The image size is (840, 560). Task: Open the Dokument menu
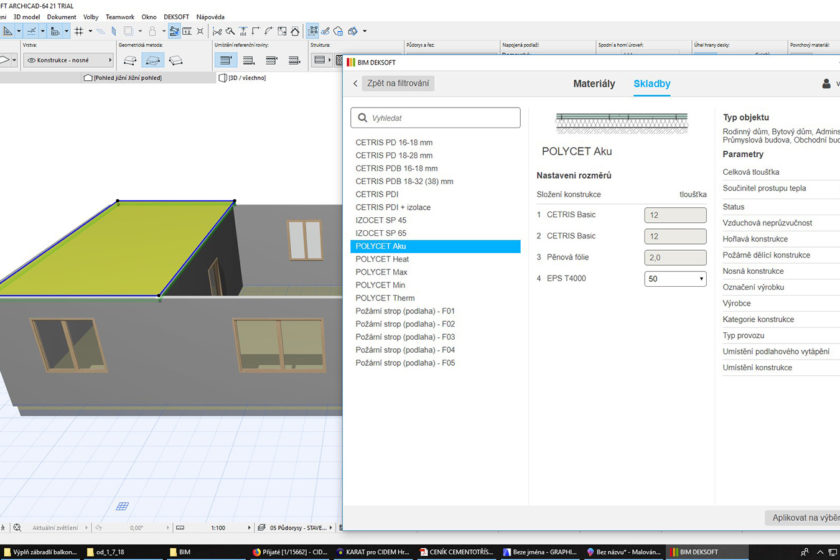(x=61, y=17)
